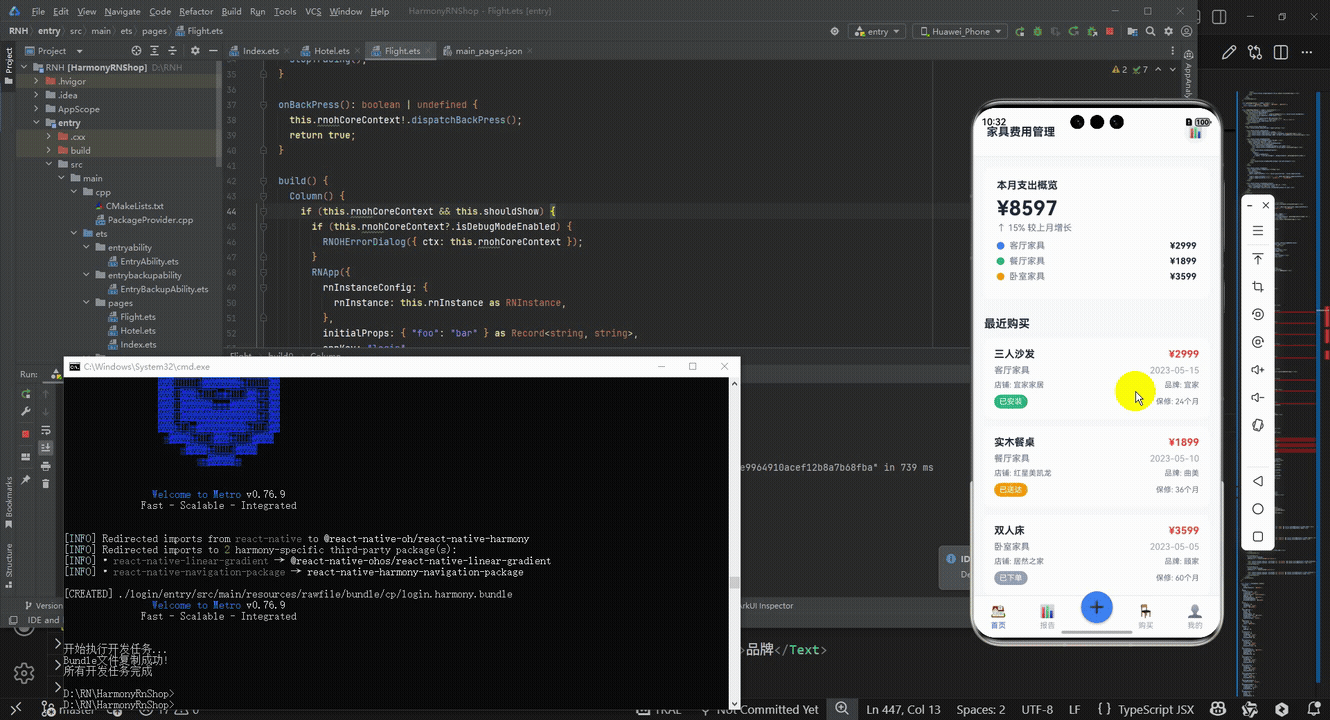Open the File menu
The image size is (1330, 720).
click(38, 12)
